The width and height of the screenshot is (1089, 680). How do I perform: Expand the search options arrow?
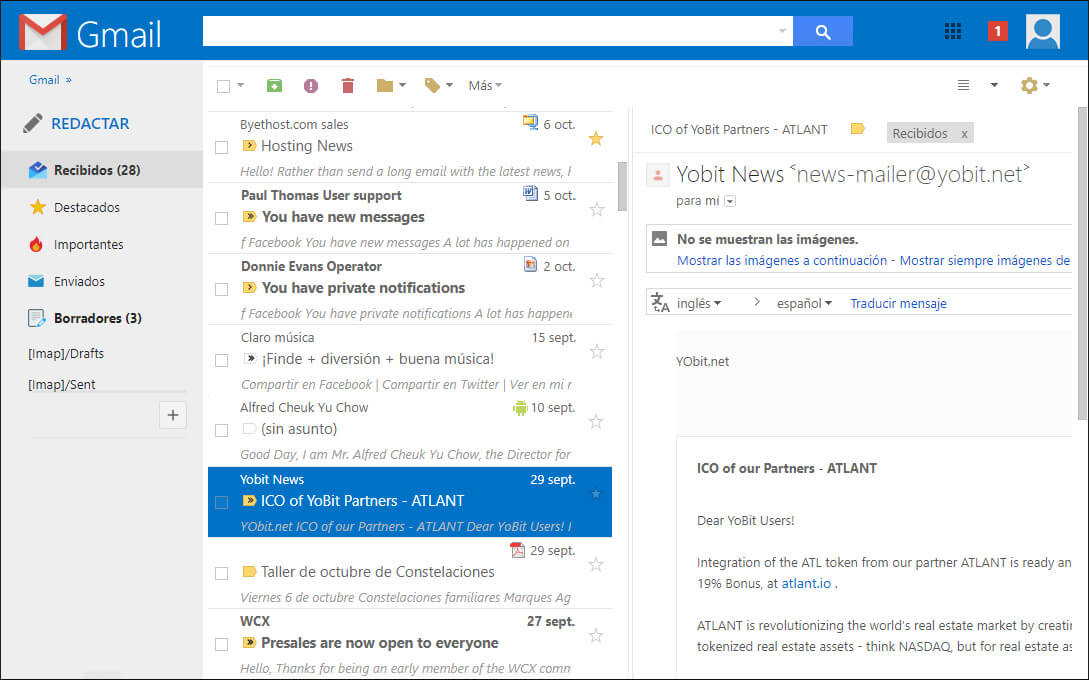[x=782, y=31]
